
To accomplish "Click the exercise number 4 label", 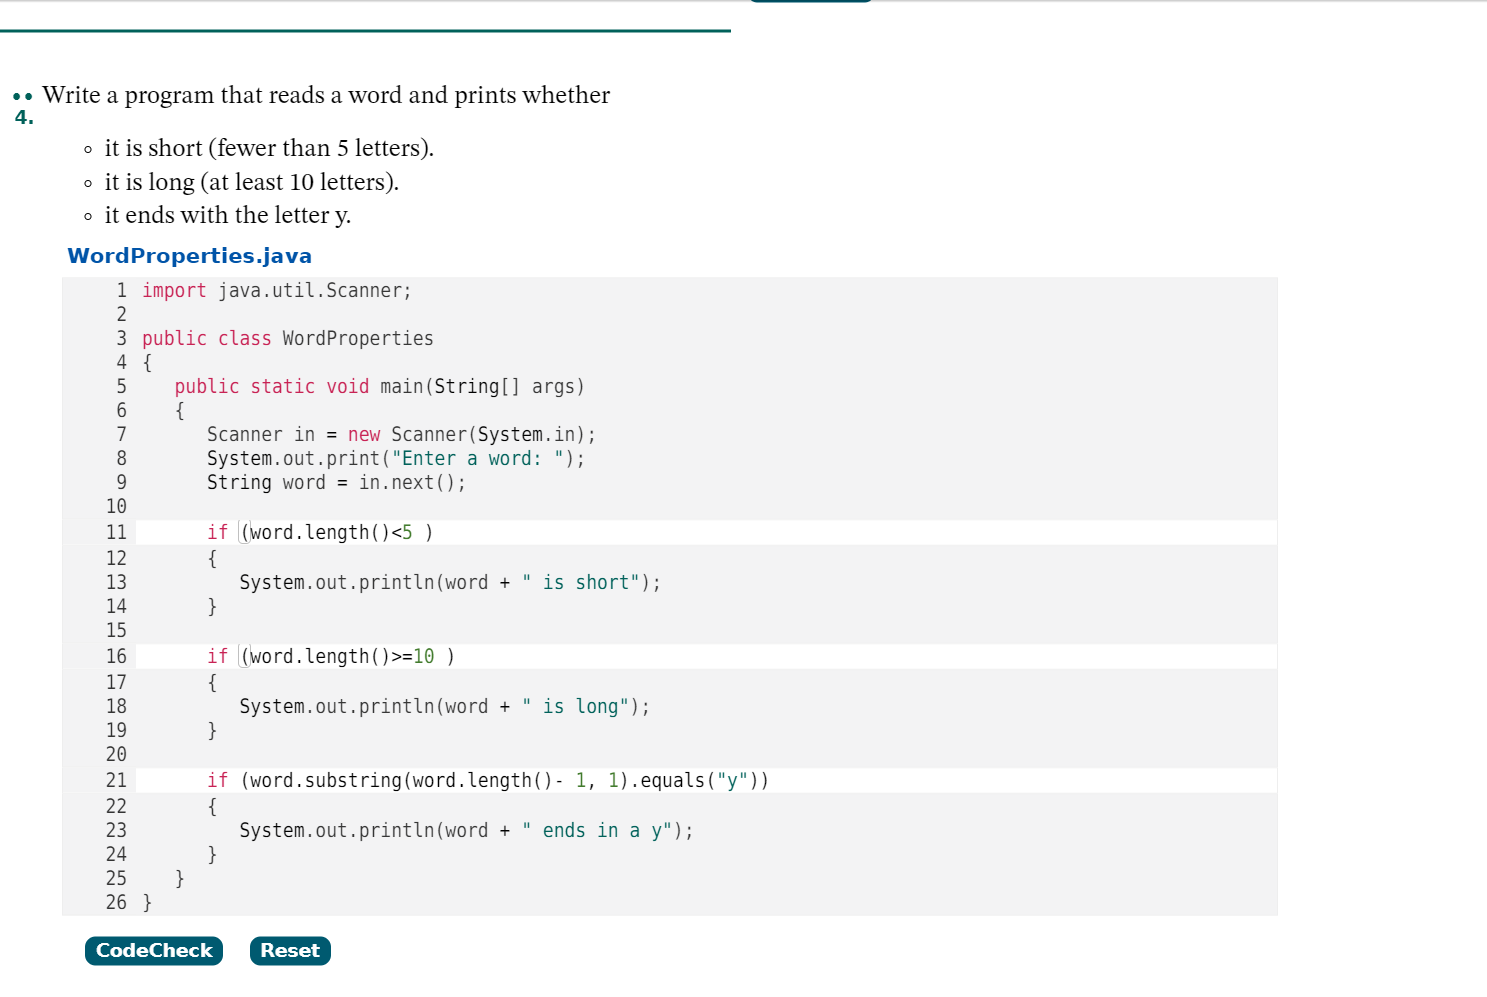I will pos(22,117).
